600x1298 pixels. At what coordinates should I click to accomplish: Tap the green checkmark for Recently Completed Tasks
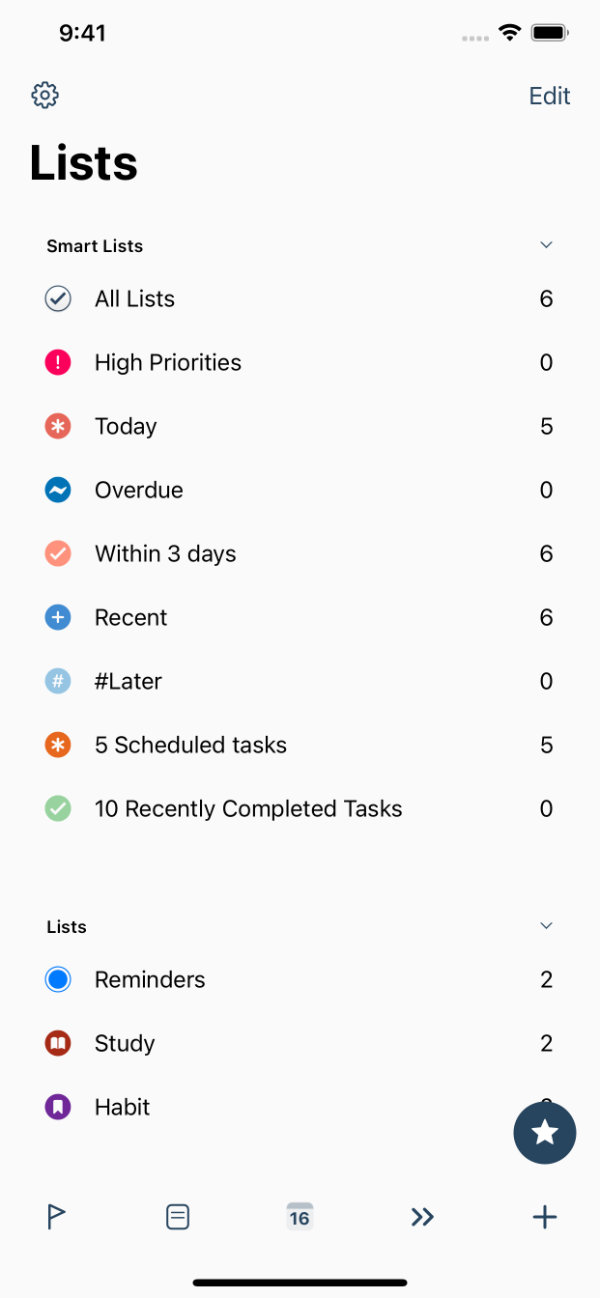tap(58, 808)
